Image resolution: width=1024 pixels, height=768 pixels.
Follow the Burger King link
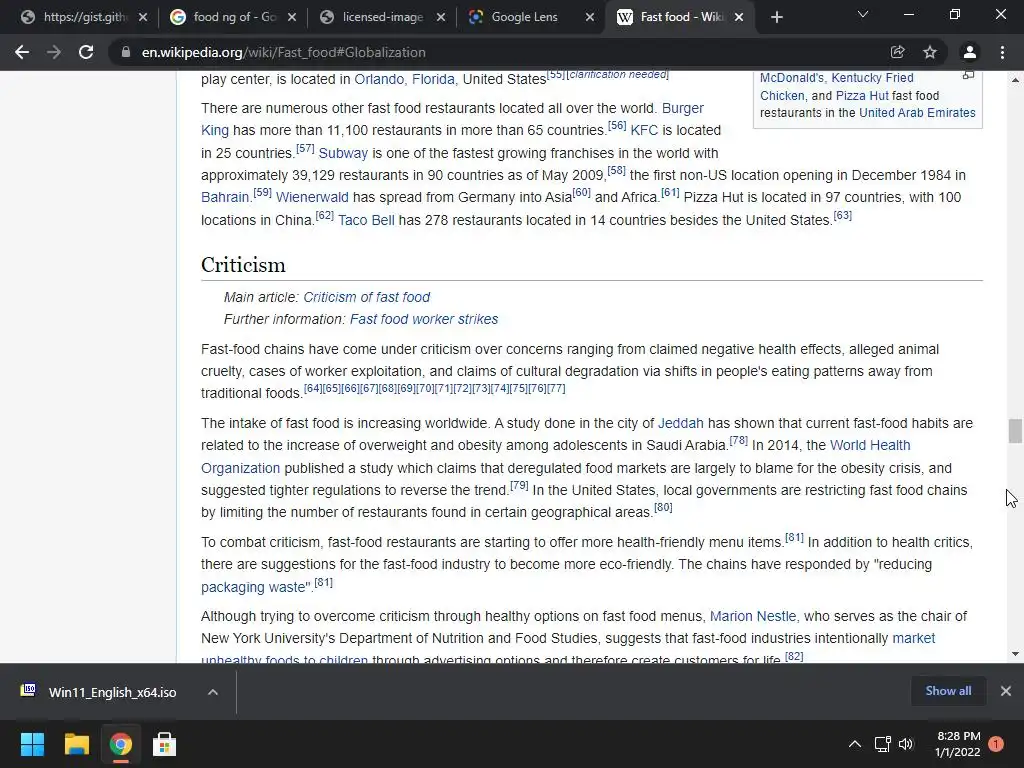(682, 108)
